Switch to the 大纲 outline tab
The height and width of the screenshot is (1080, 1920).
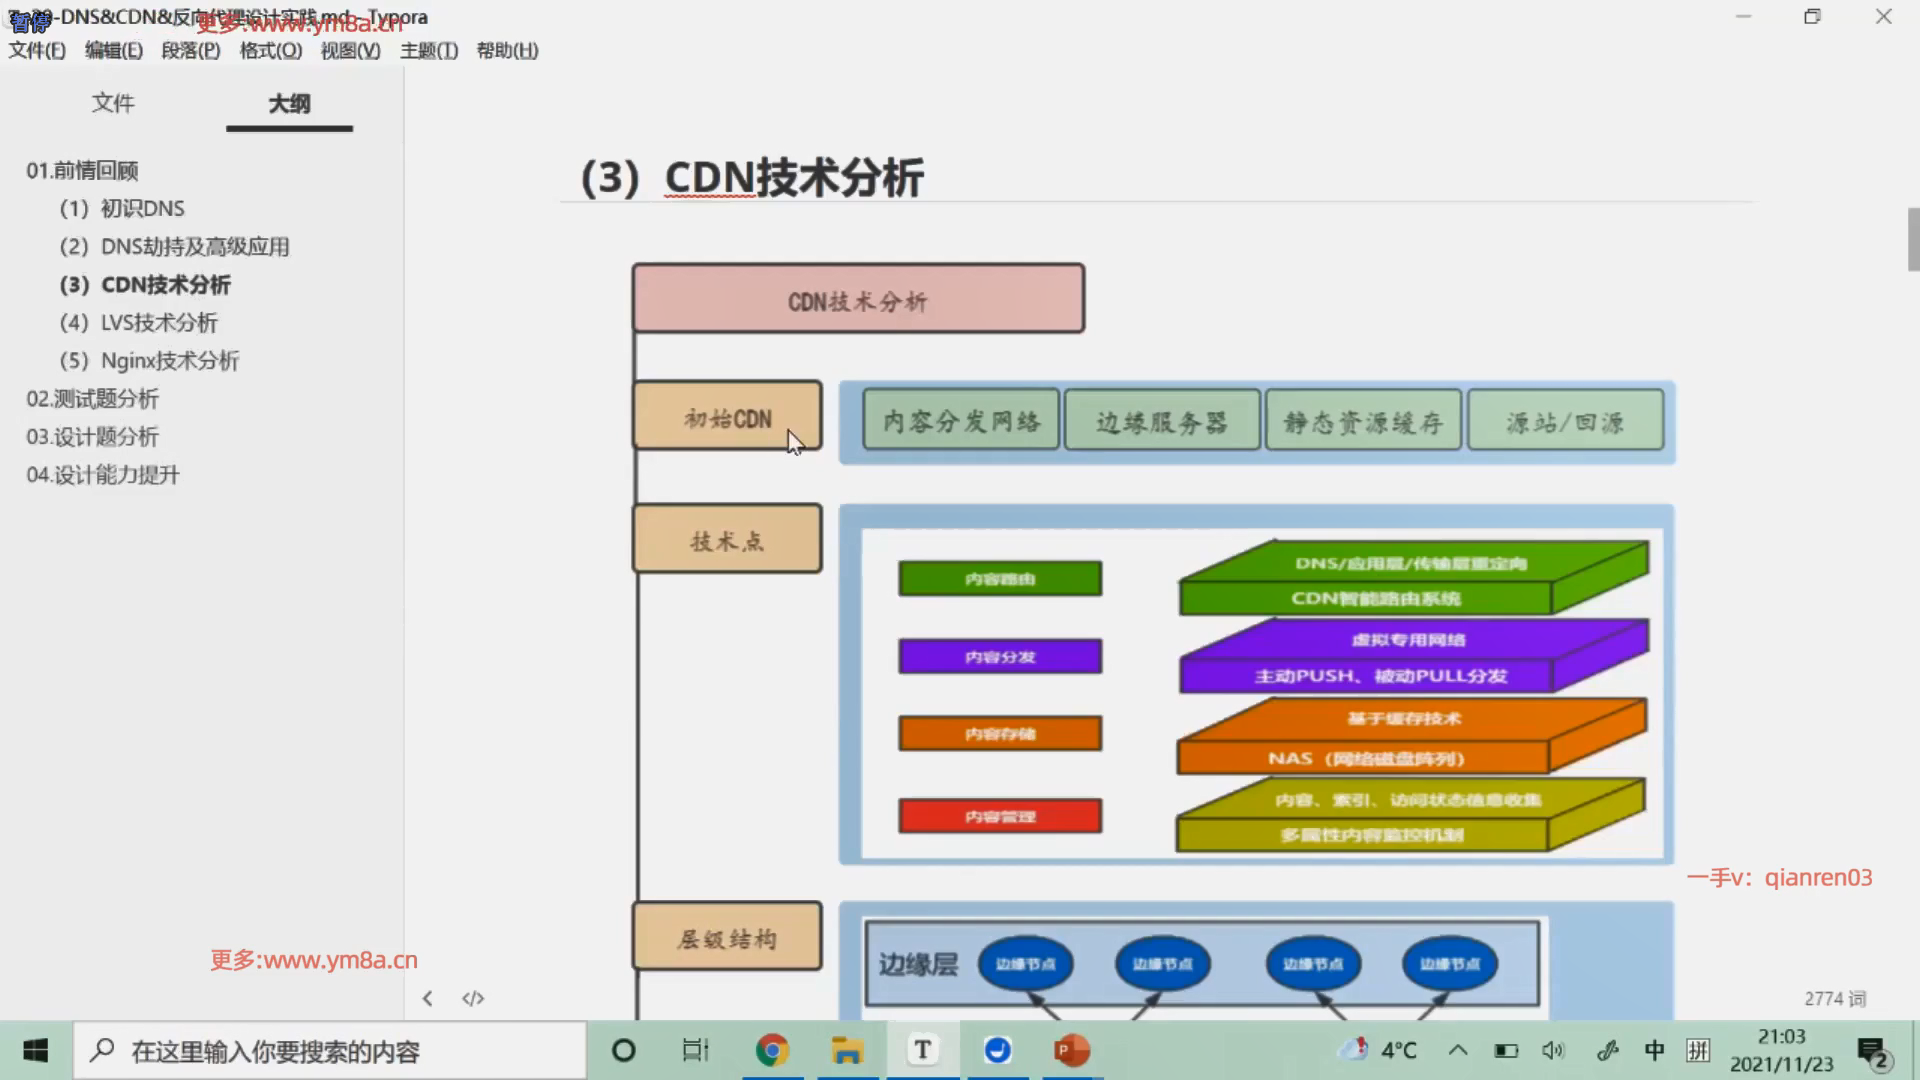click(289, 103)
